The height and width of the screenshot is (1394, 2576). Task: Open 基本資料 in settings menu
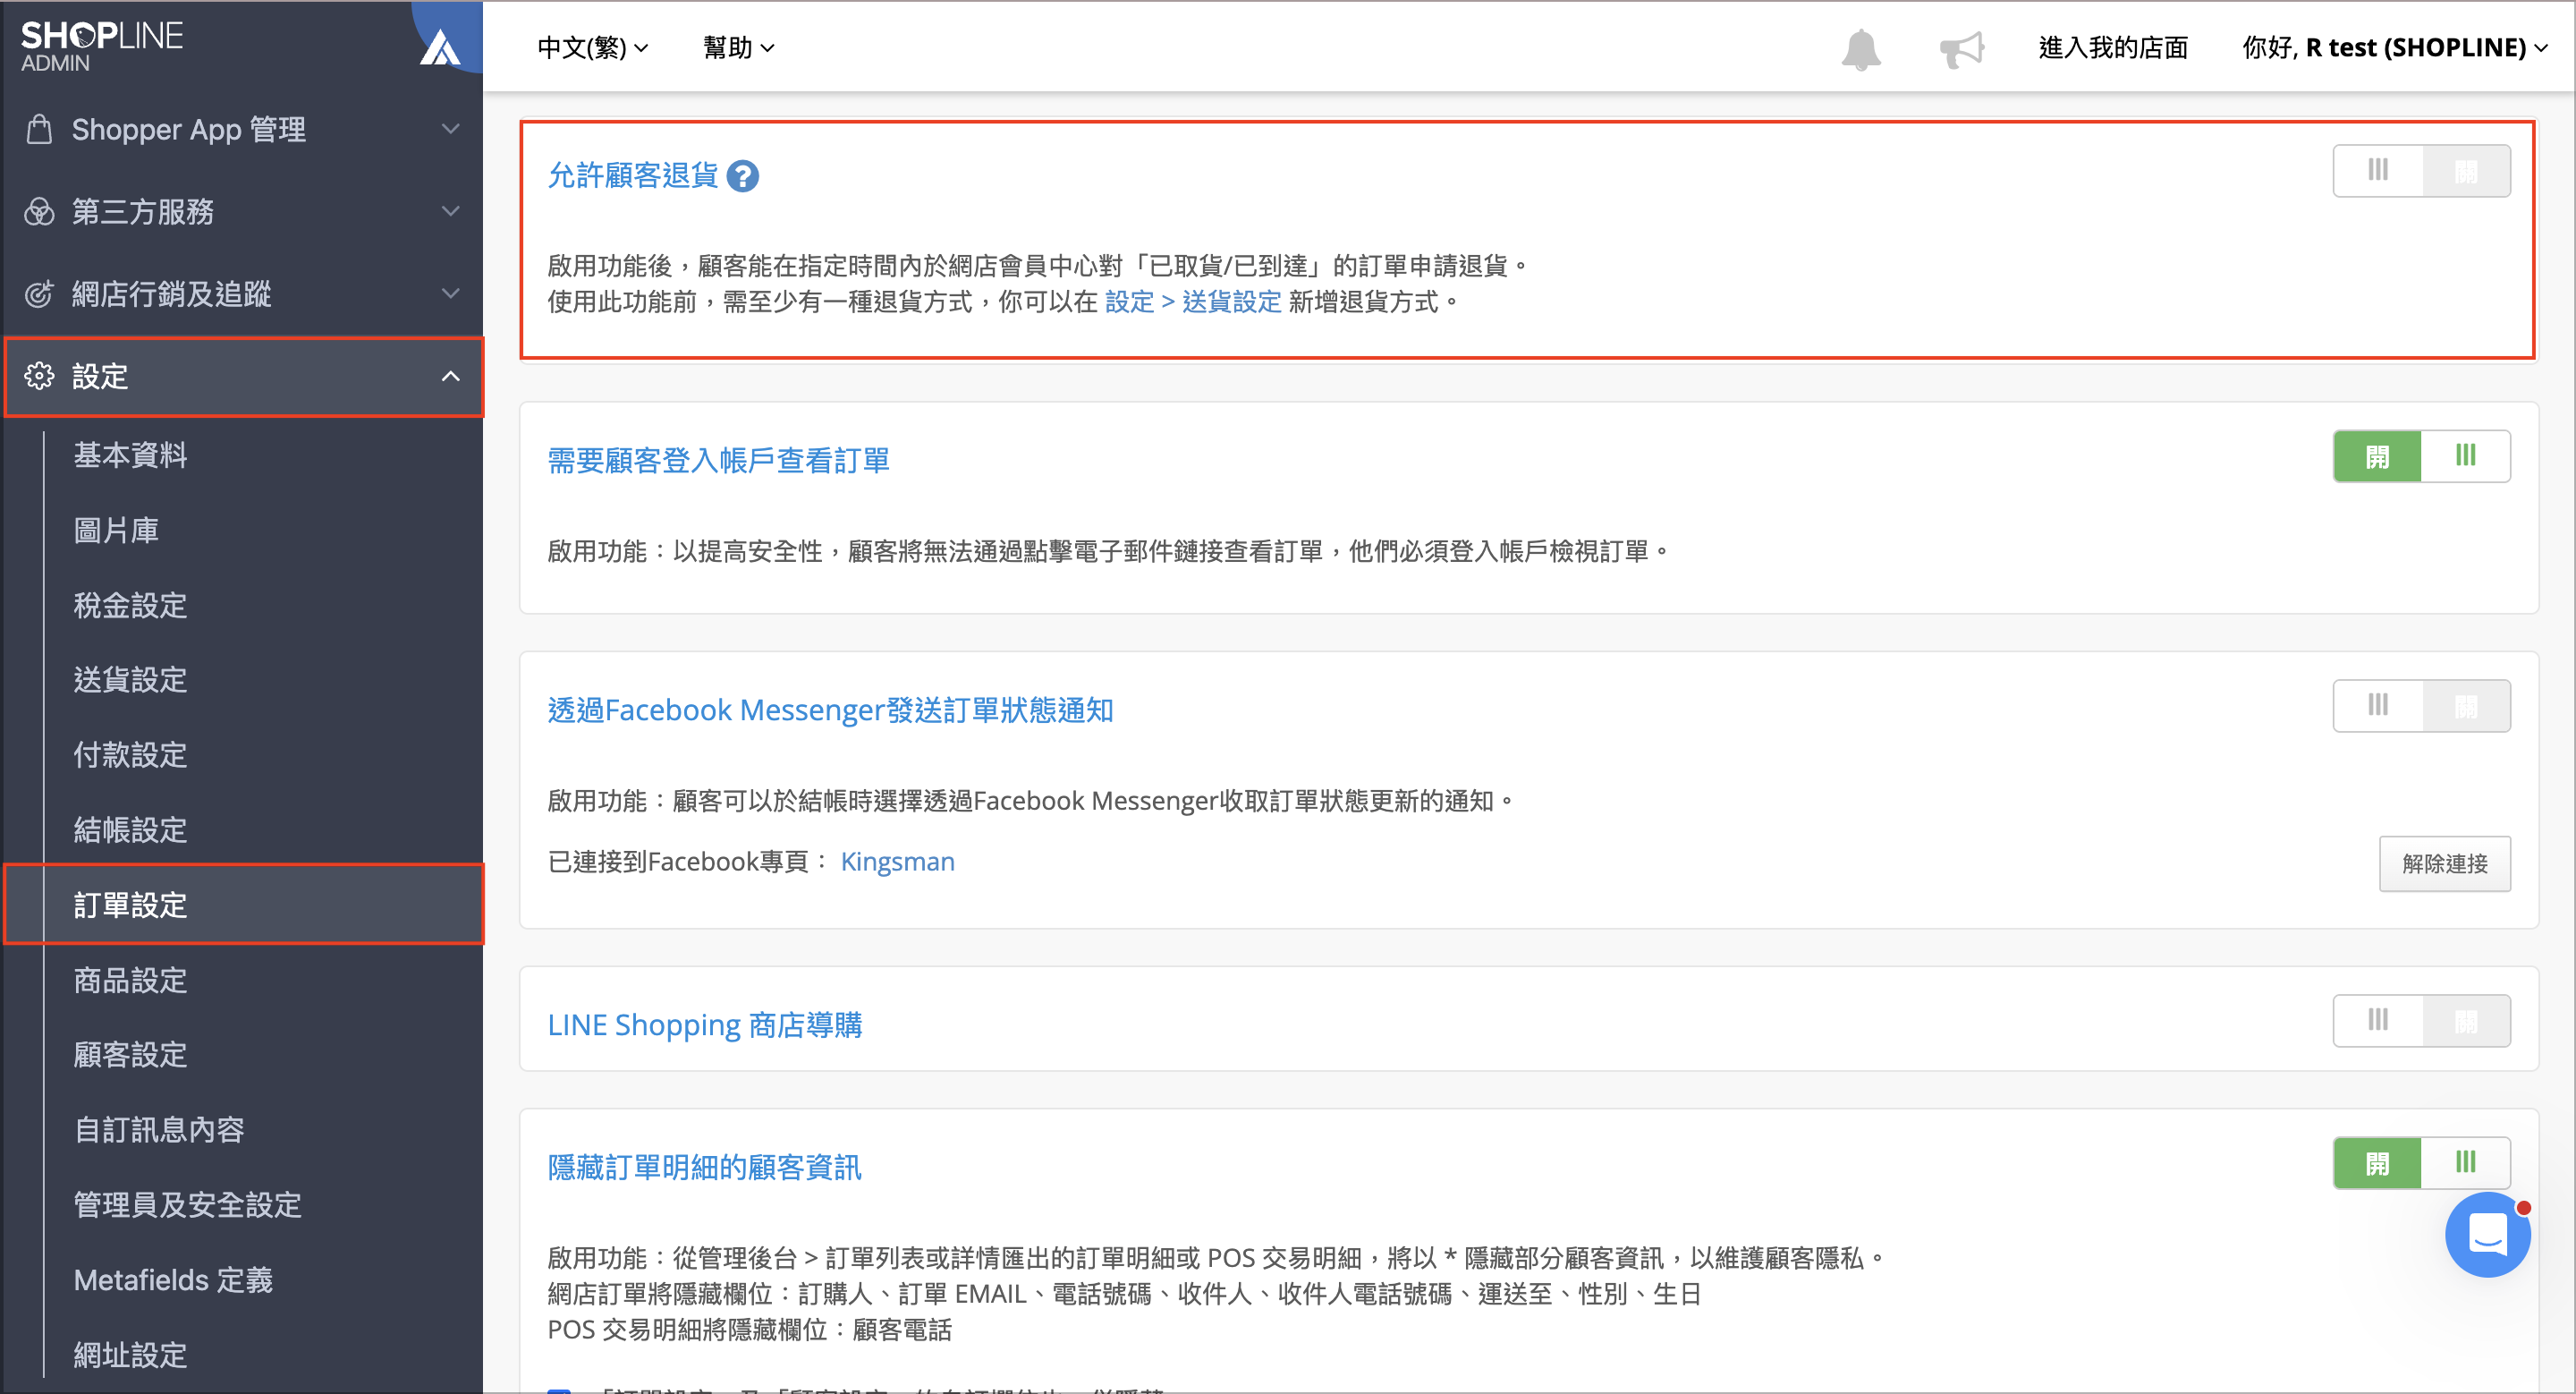click(x=130, y=455)
